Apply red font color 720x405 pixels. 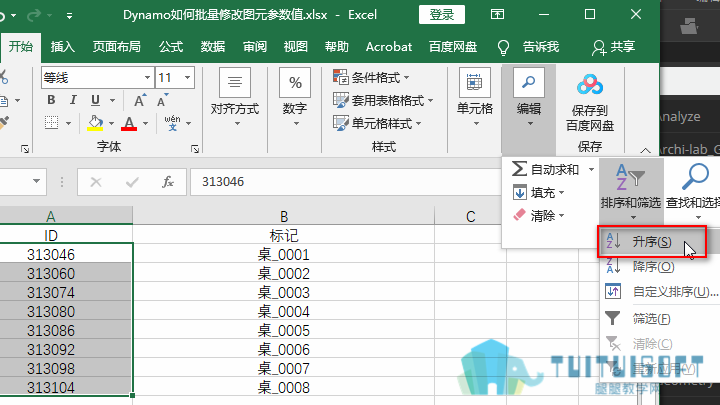point(129,123)
